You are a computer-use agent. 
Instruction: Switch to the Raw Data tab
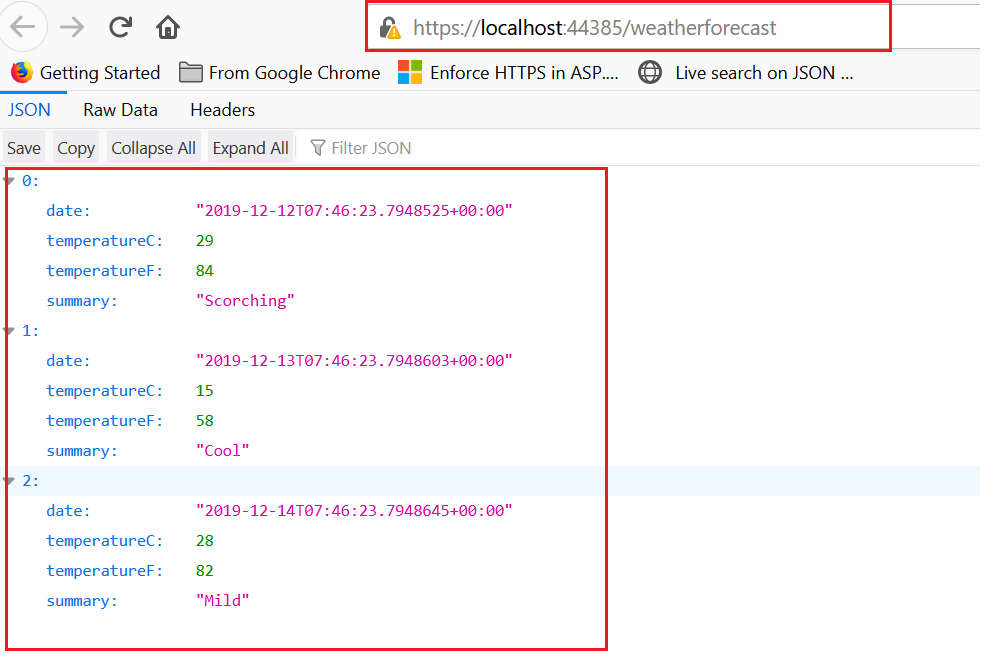point(120,110)
